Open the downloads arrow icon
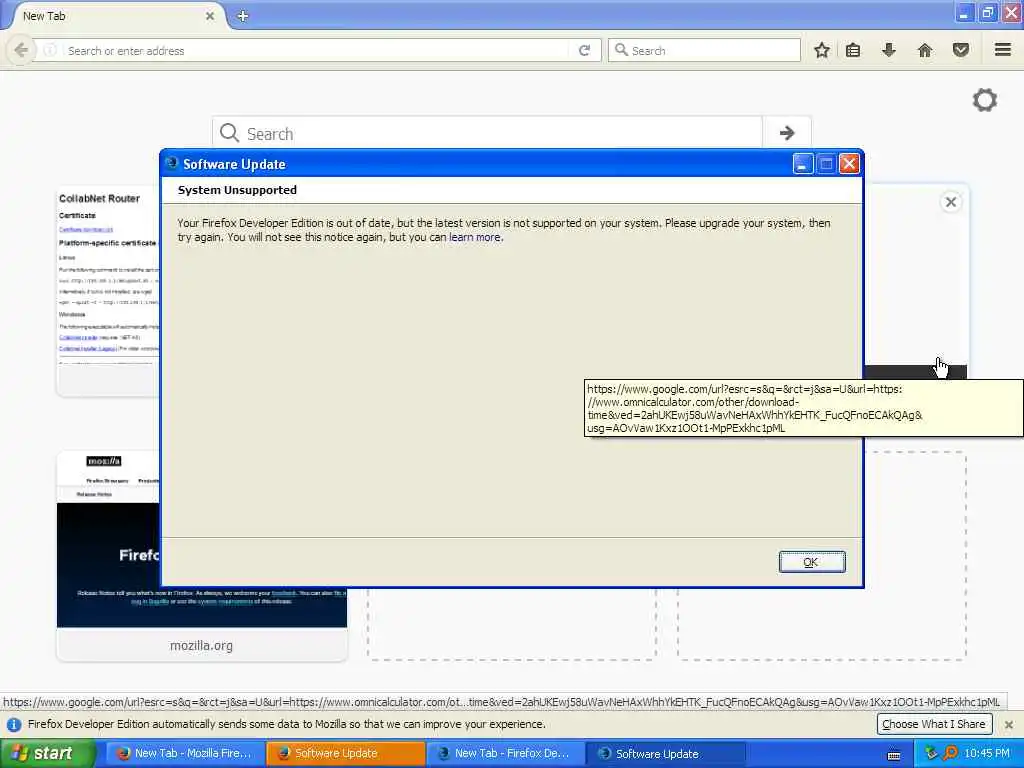The height and width of the screenshot is (768, 1024). [x=889, y=50]
